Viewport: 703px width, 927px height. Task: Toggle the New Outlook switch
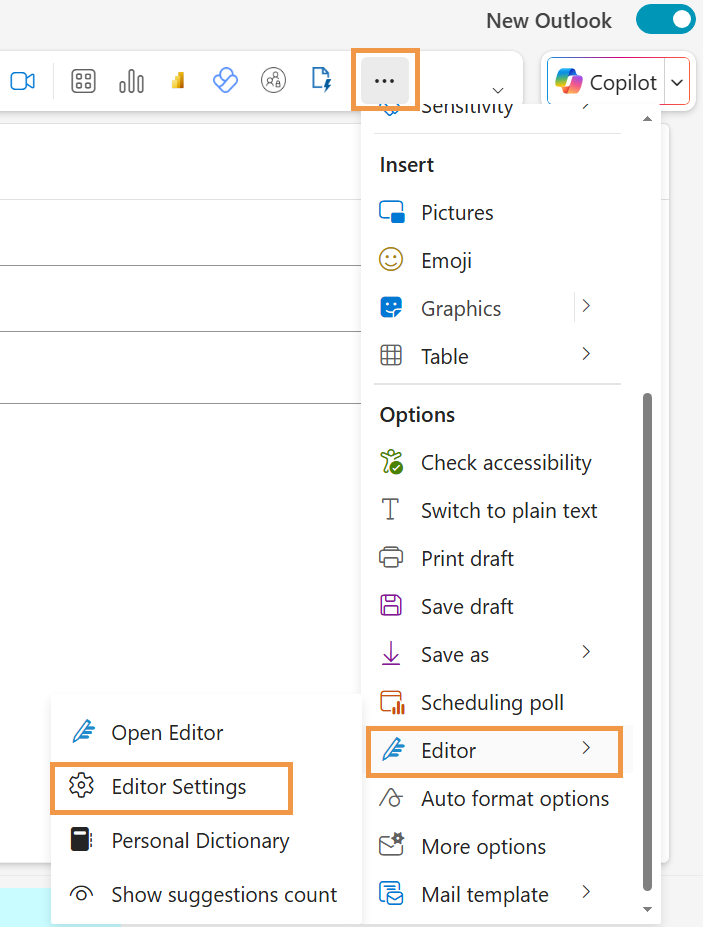(665, 19)
